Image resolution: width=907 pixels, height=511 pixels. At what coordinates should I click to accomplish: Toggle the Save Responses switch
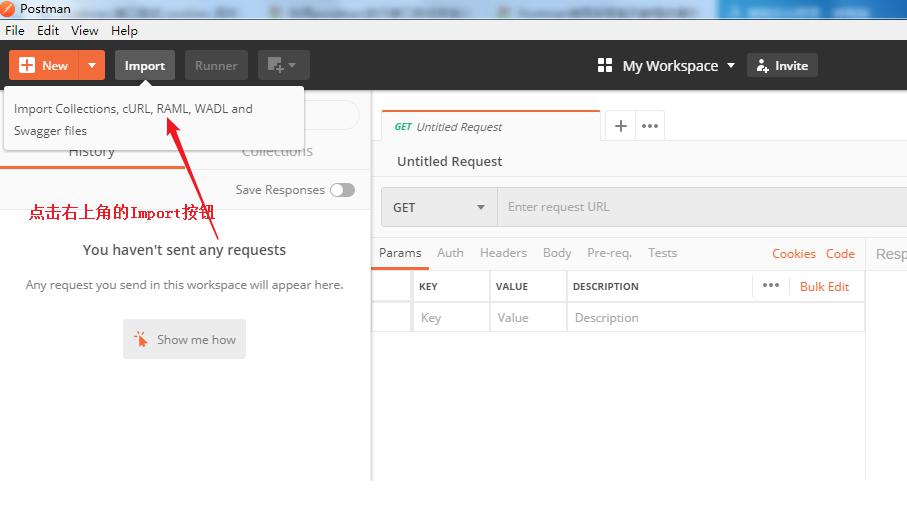(x=342, y=190)
